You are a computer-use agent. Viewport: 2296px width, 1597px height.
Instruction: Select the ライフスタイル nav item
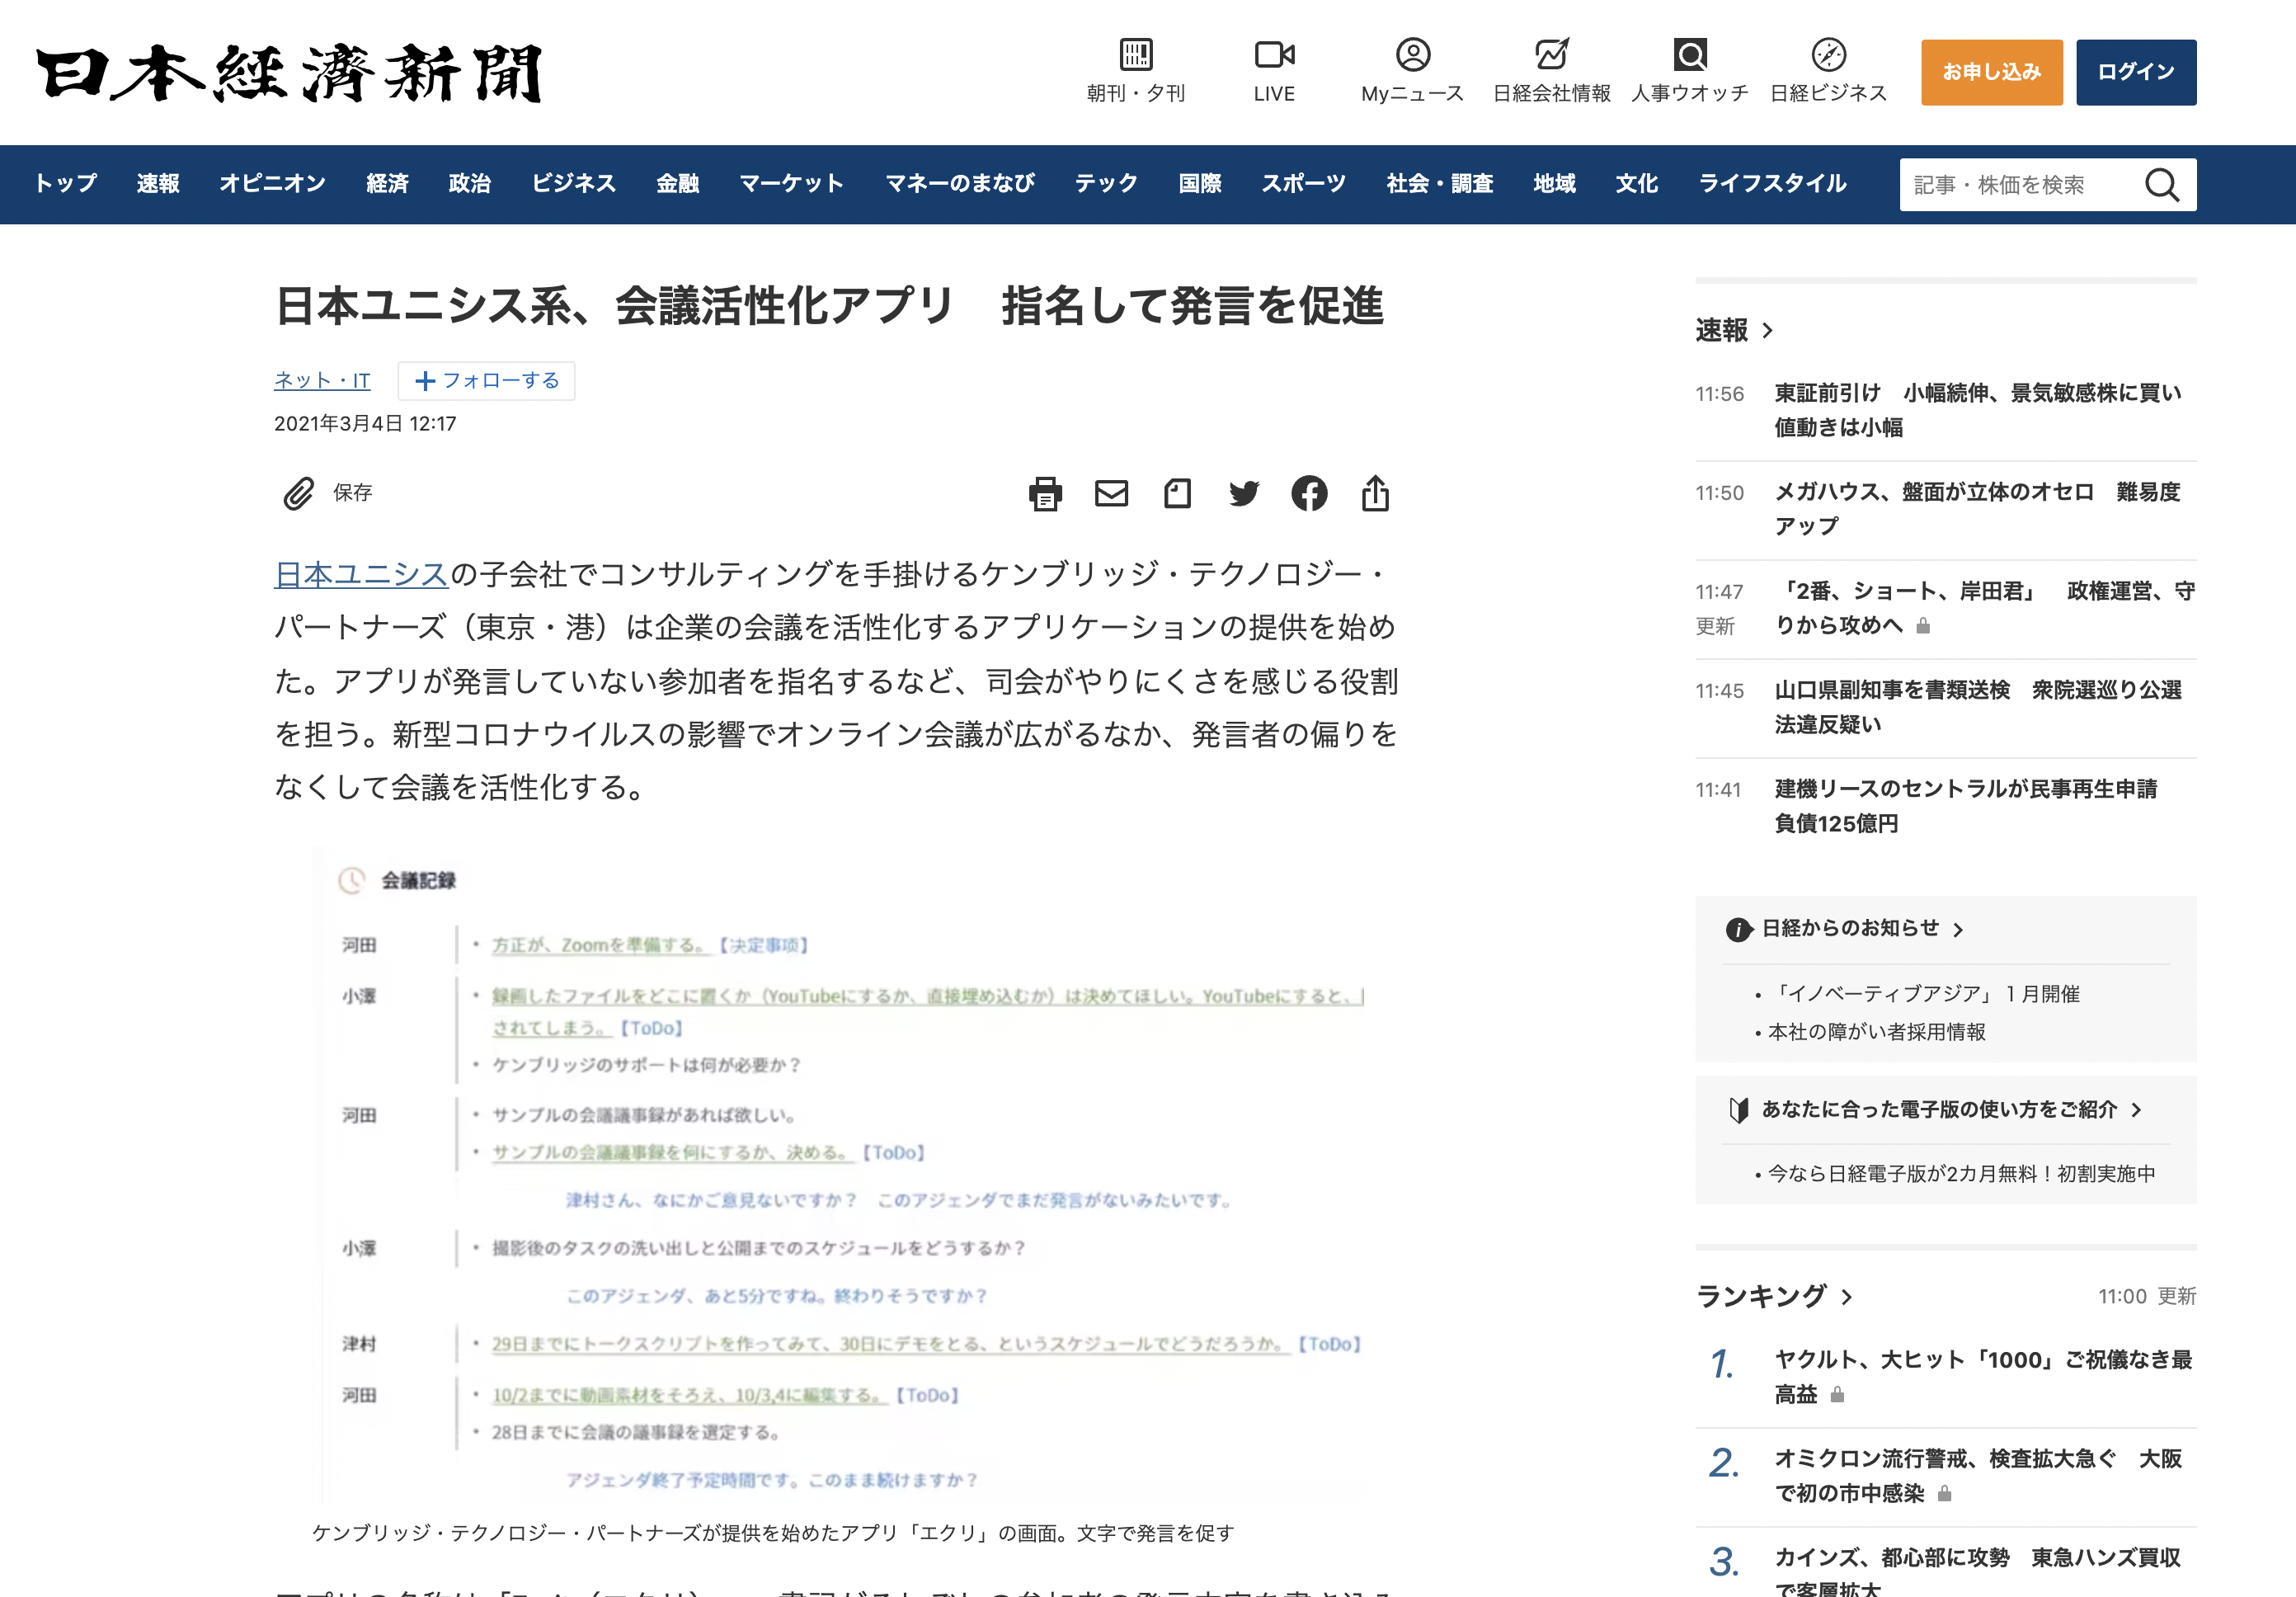(x=1772, y=184)
